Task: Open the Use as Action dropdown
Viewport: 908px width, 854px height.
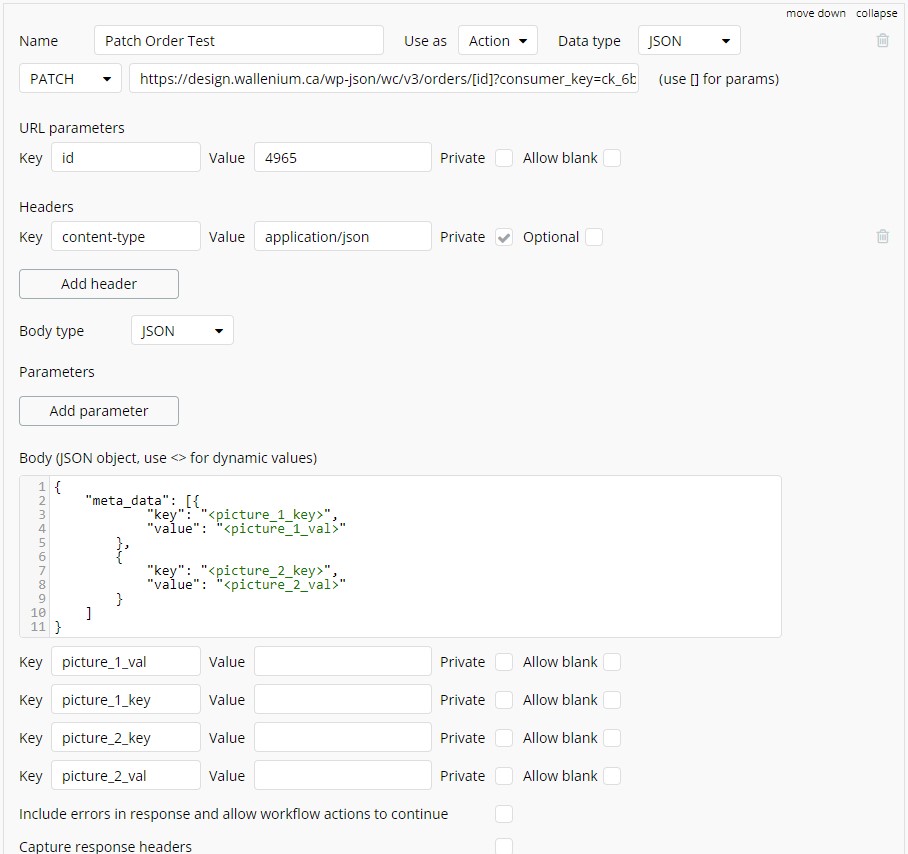Action: pos(497,40)
